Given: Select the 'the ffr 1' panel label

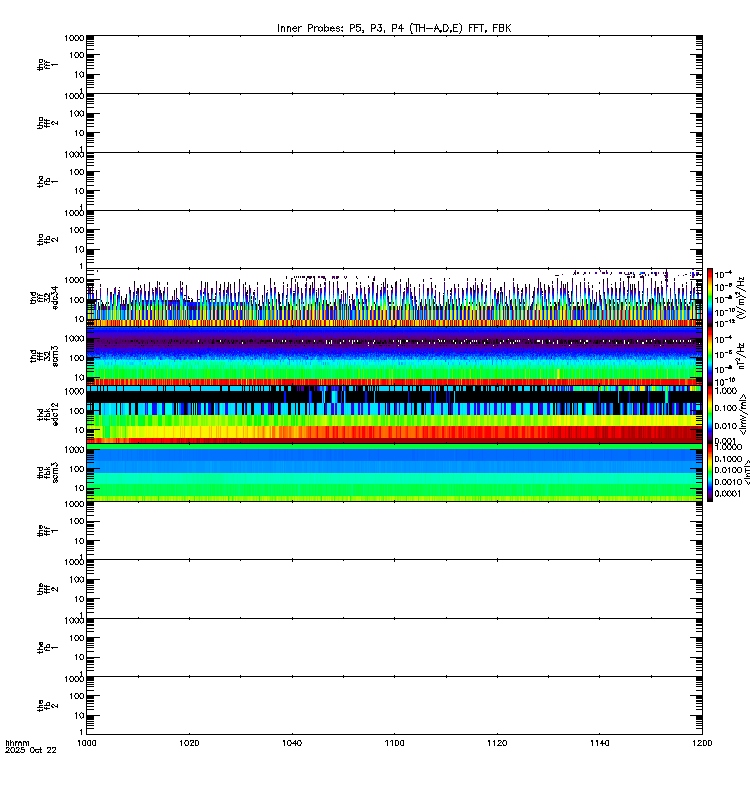Looking at the screenshot, I should click(47, 531).
